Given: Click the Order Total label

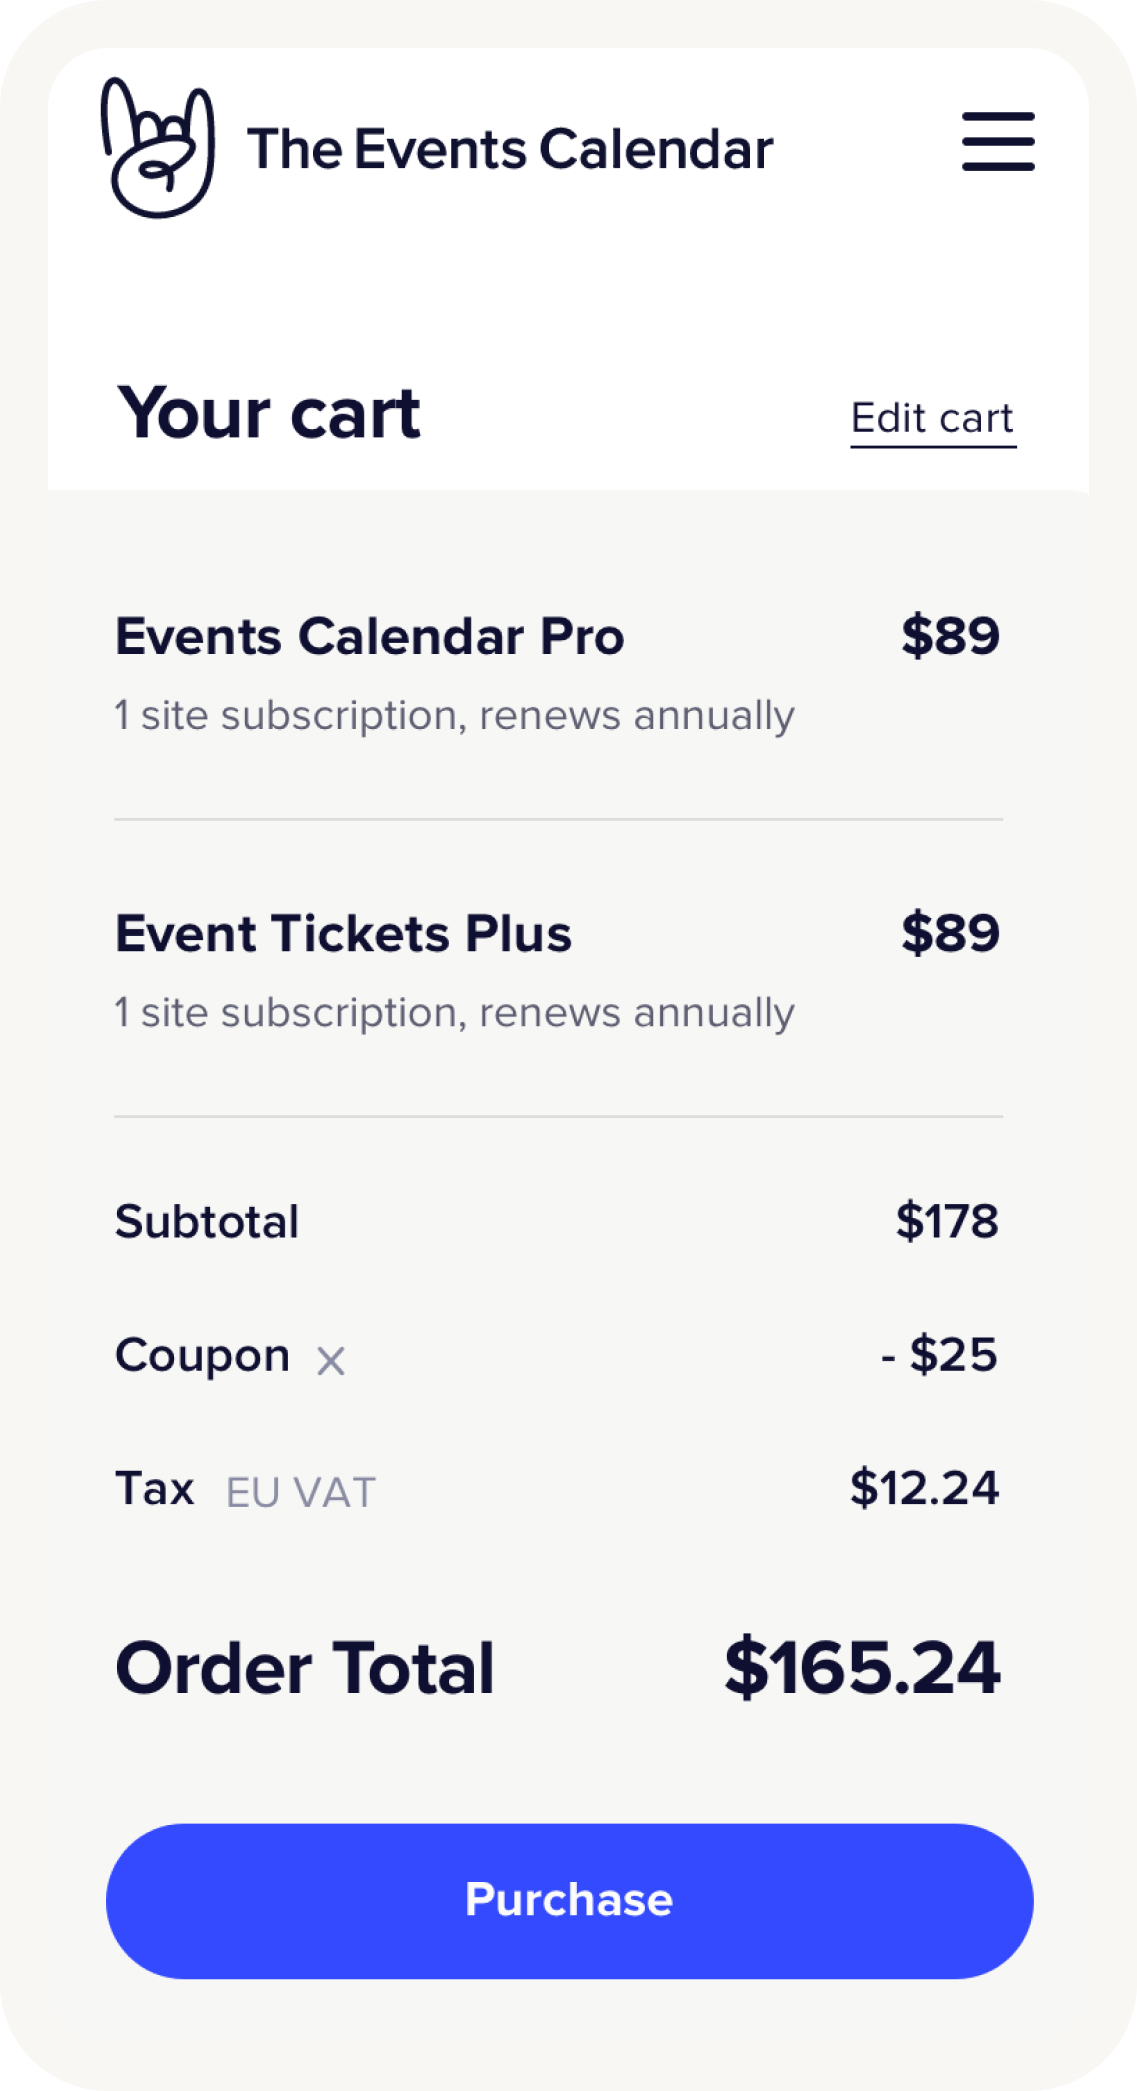Looking at the screenshot, I should click(x=305, y=1668).
